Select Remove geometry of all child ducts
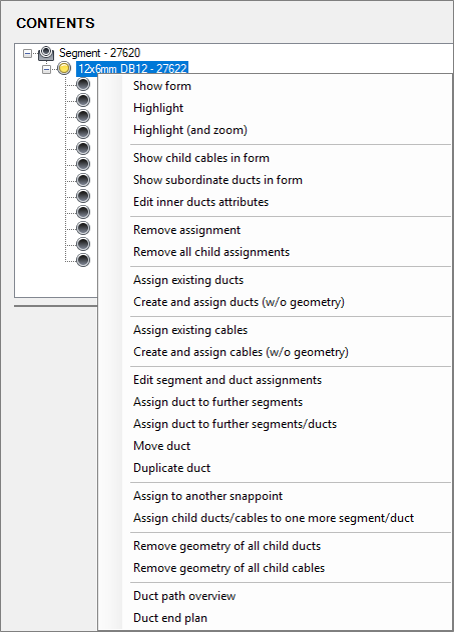454x632 pixels. (x=227, y=546)
